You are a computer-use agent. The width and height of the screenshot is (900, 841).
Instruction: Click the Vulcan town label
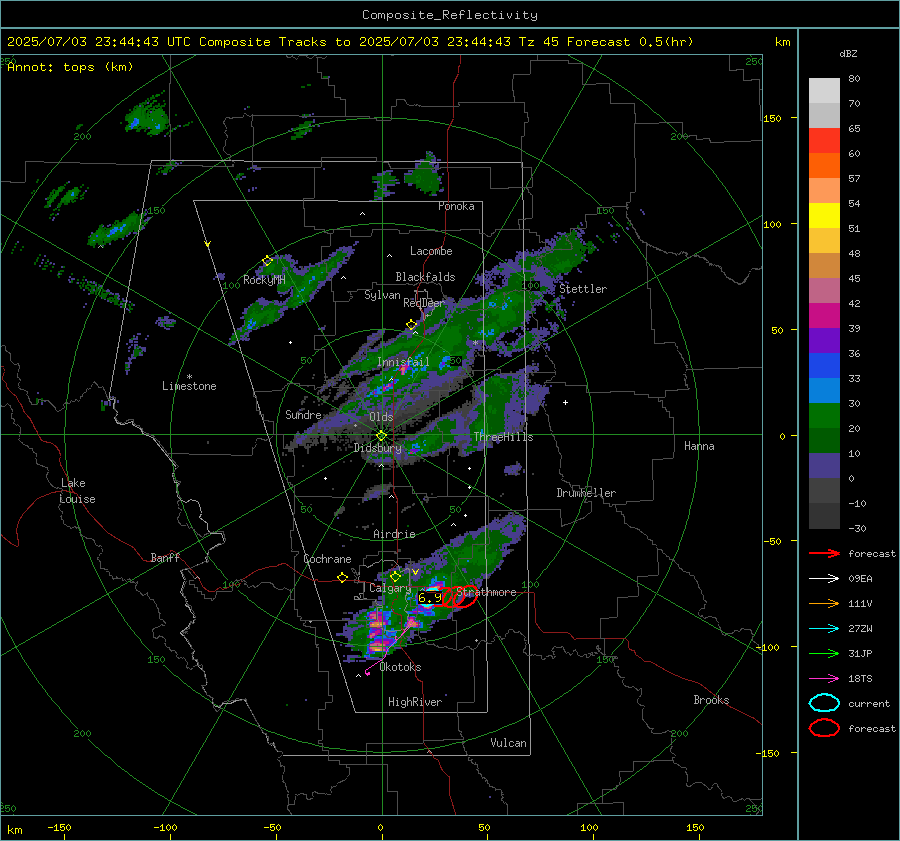[509, 743]
